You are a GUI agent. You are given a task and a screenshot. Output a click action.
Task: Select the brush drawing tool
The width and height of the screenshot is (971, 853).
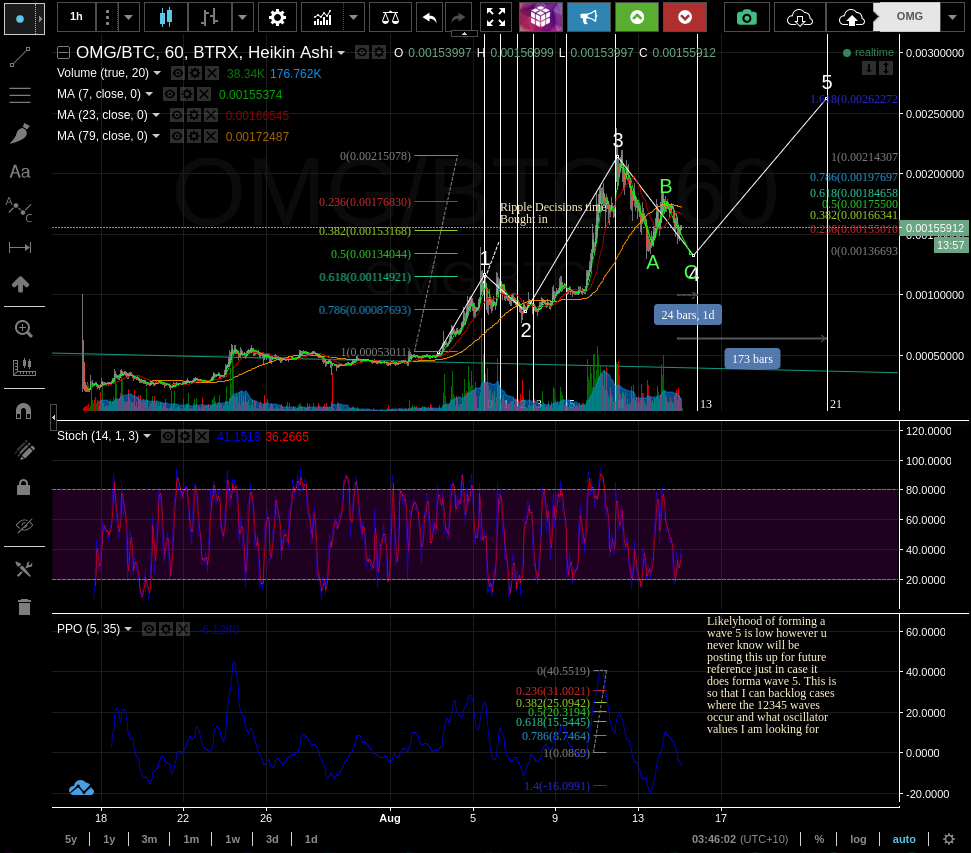coord(20,133)
